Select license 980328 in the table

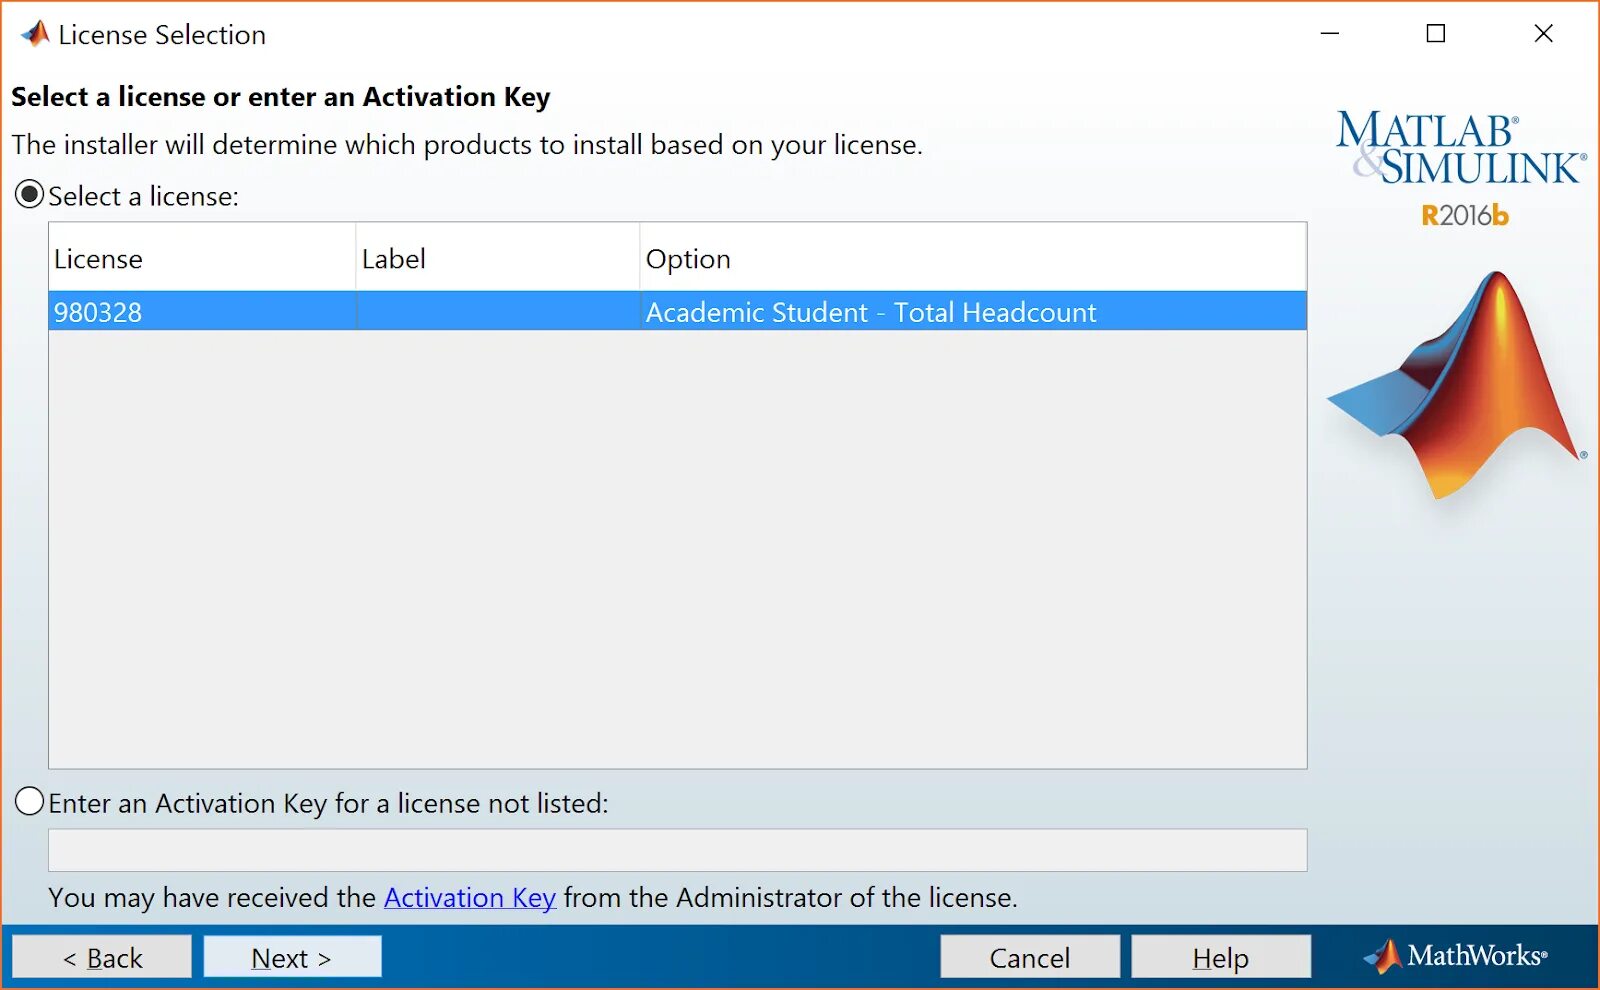(678, 311)
